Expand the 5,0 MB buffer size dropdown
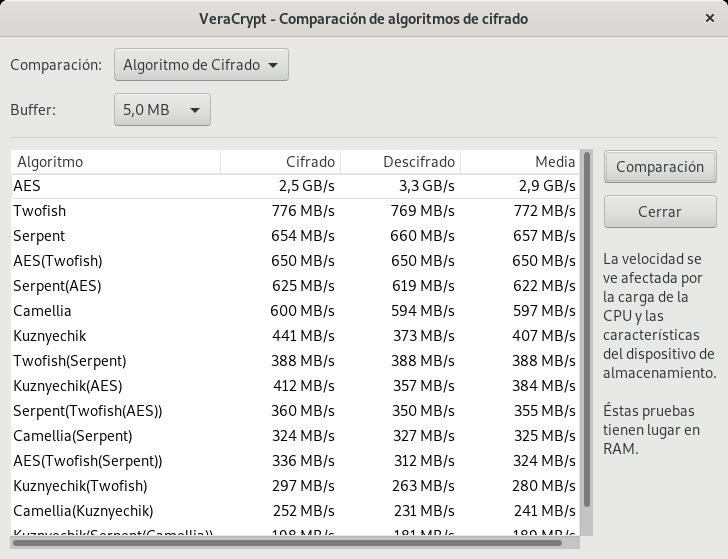This screenshot has height=559, width=728. click(162, 110)
